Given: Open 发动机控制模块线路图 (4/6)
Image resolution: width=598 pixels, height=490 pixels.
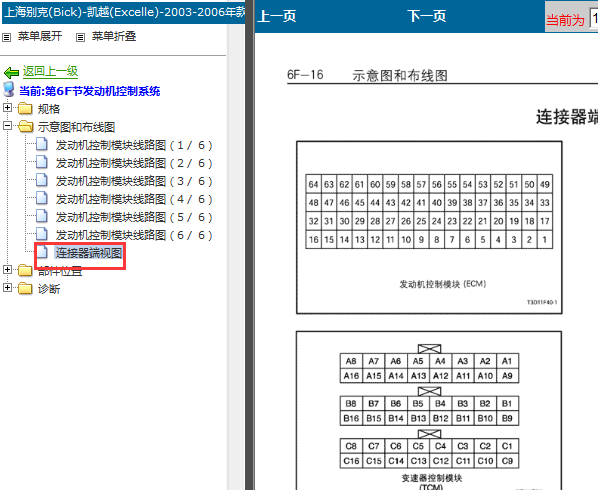Looking at the screenshot, I should 134,199.
